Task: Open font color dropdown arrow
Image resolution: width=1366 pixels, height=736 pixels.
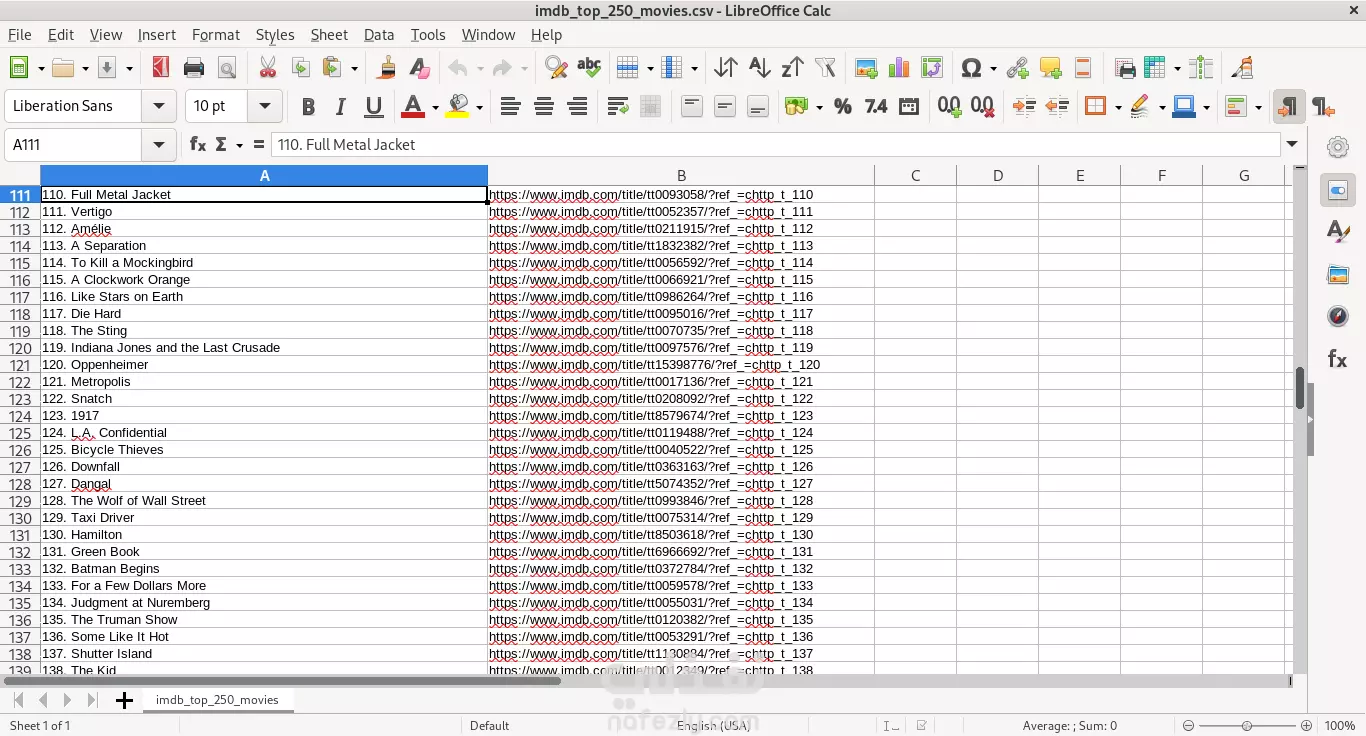Action: [x=435, y=107]
